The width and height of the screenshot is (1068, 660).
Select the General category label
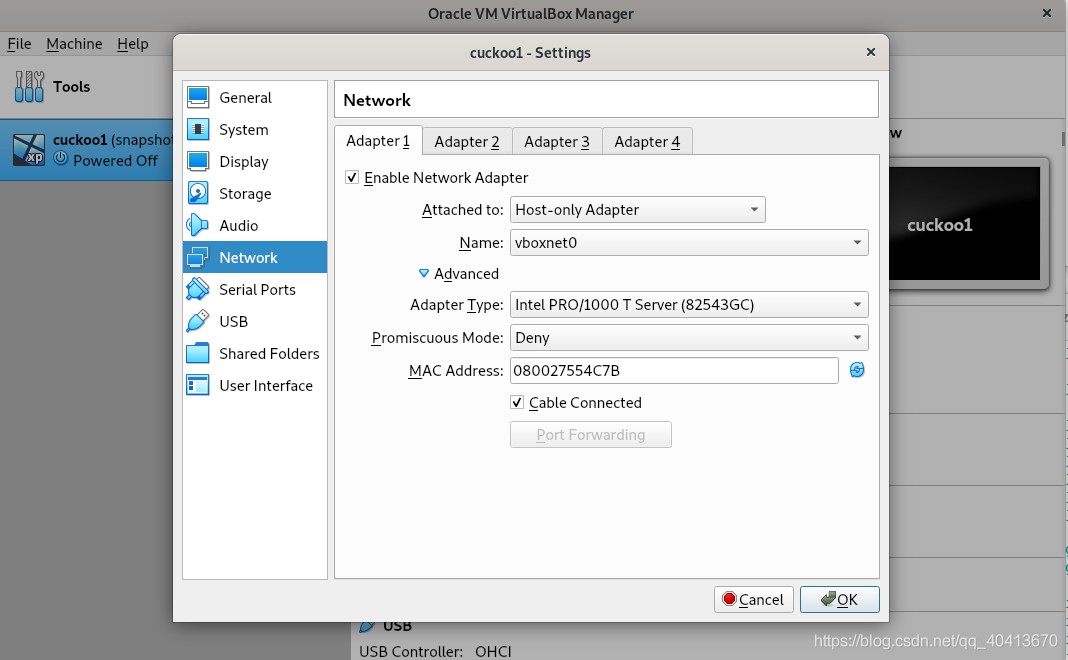pos(245,97)
